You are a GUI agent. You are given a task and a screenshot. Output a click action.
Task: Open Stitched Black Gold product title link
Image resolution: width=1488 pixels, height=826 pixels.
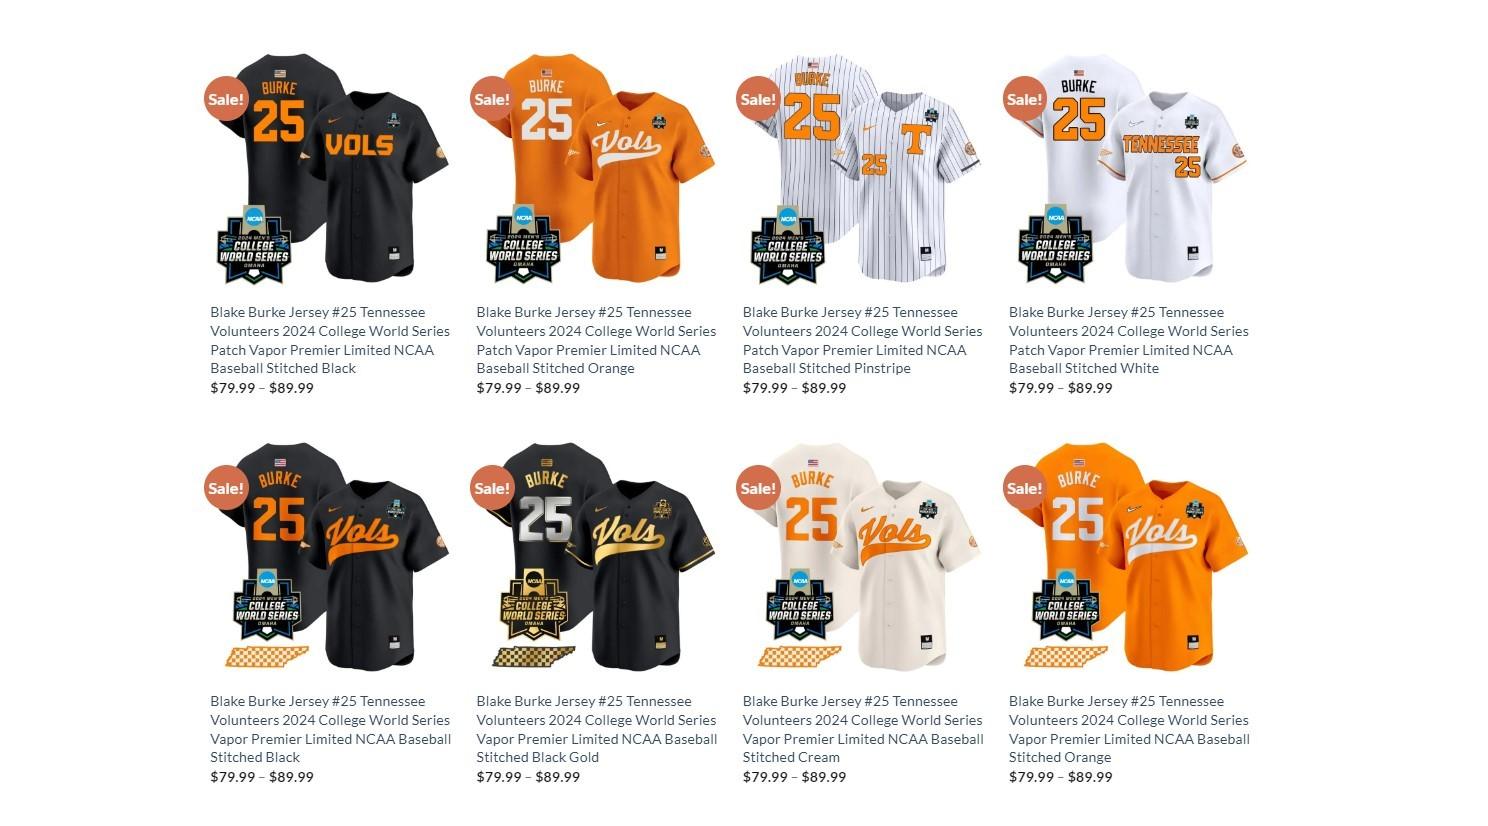pos(597,729)
